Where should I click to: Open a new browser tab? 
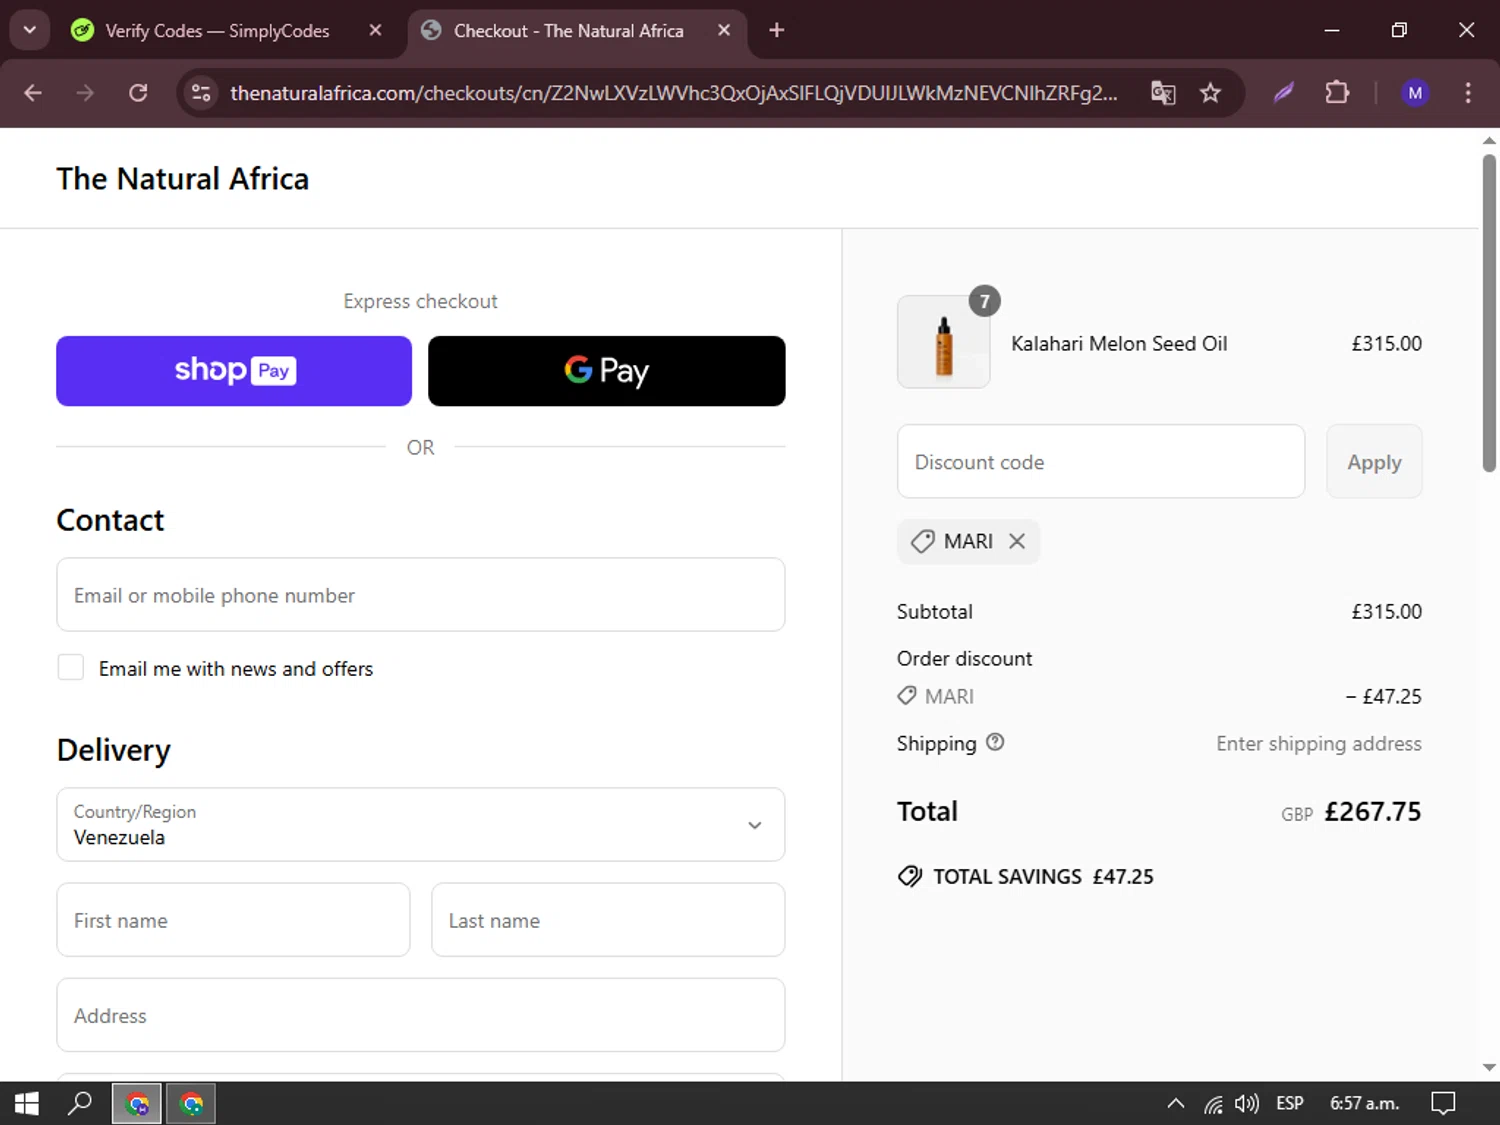pos(776,30)
